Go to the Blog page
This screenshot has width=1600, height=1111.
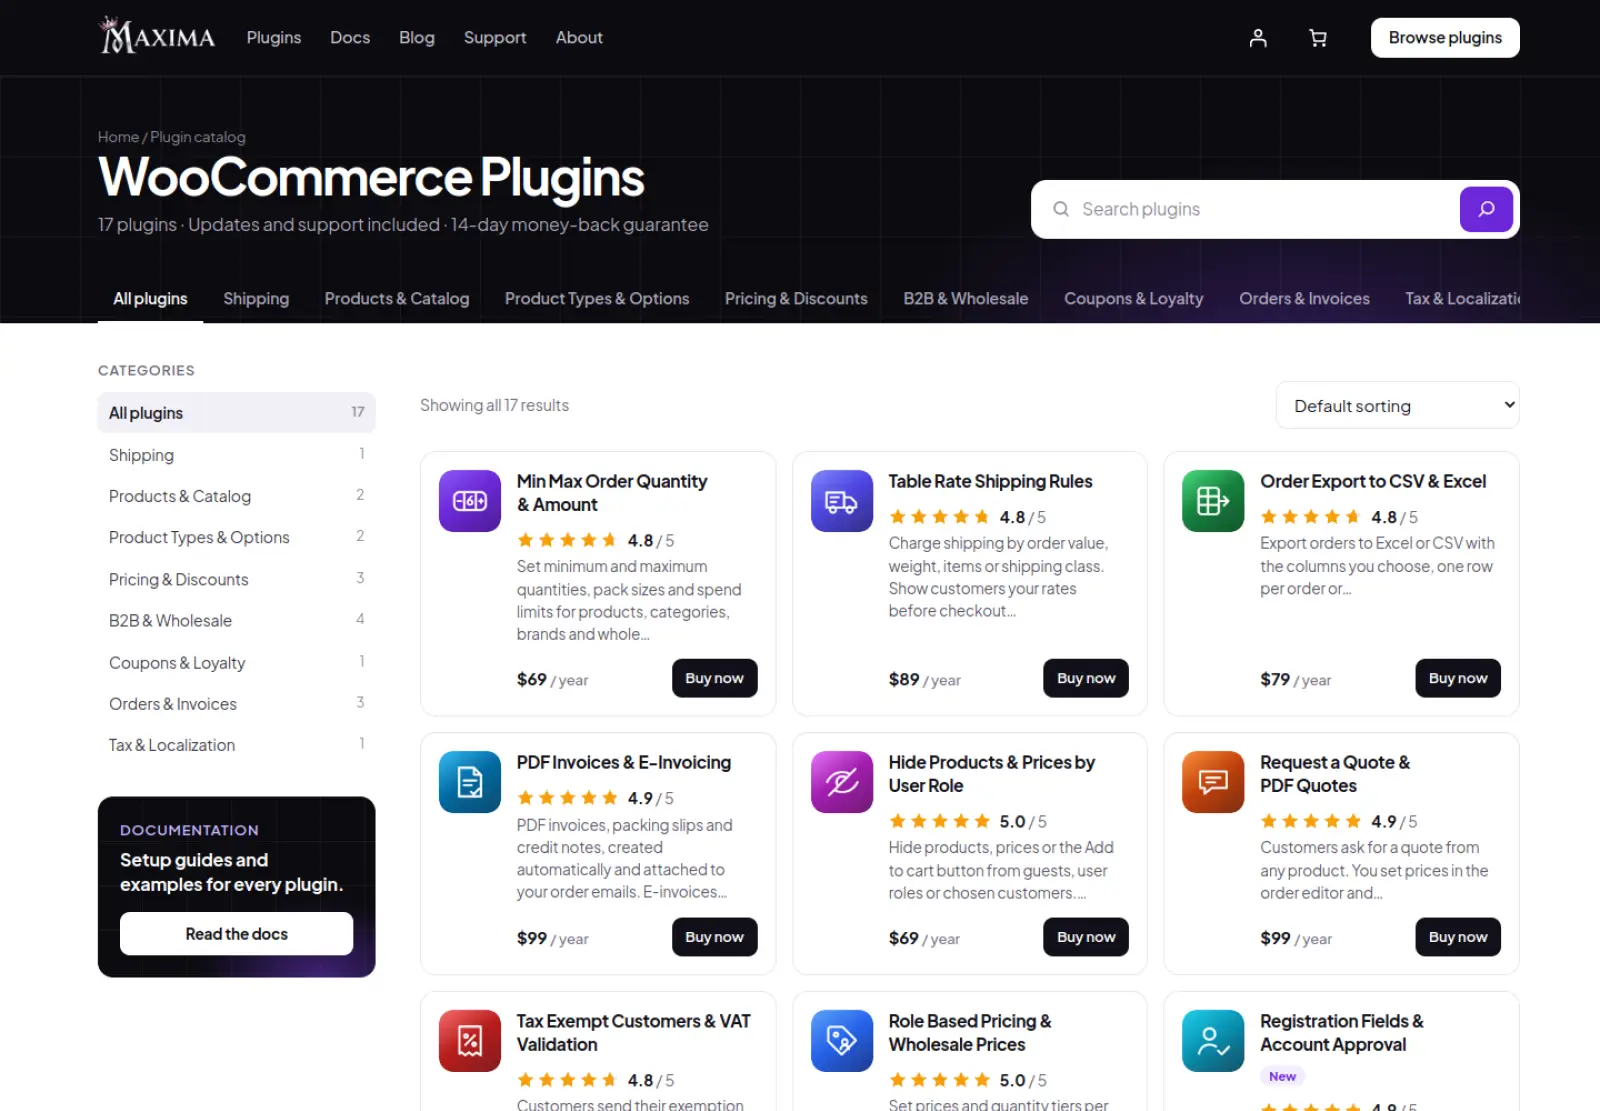pos(417,38)
